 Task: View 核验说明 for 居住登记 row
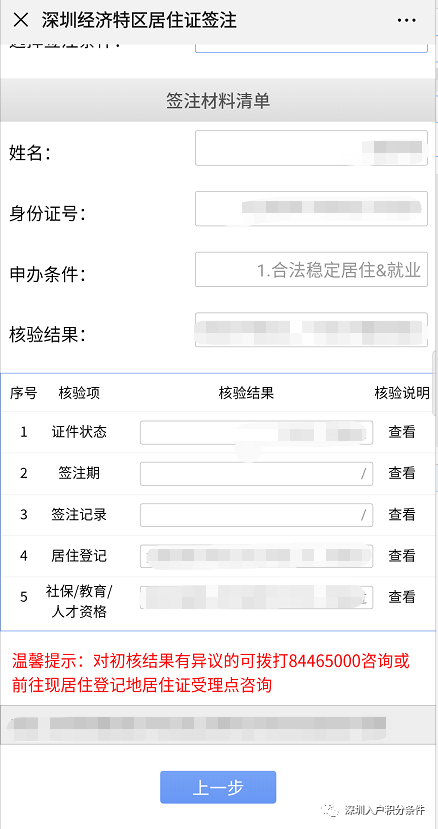pos(402,556)
